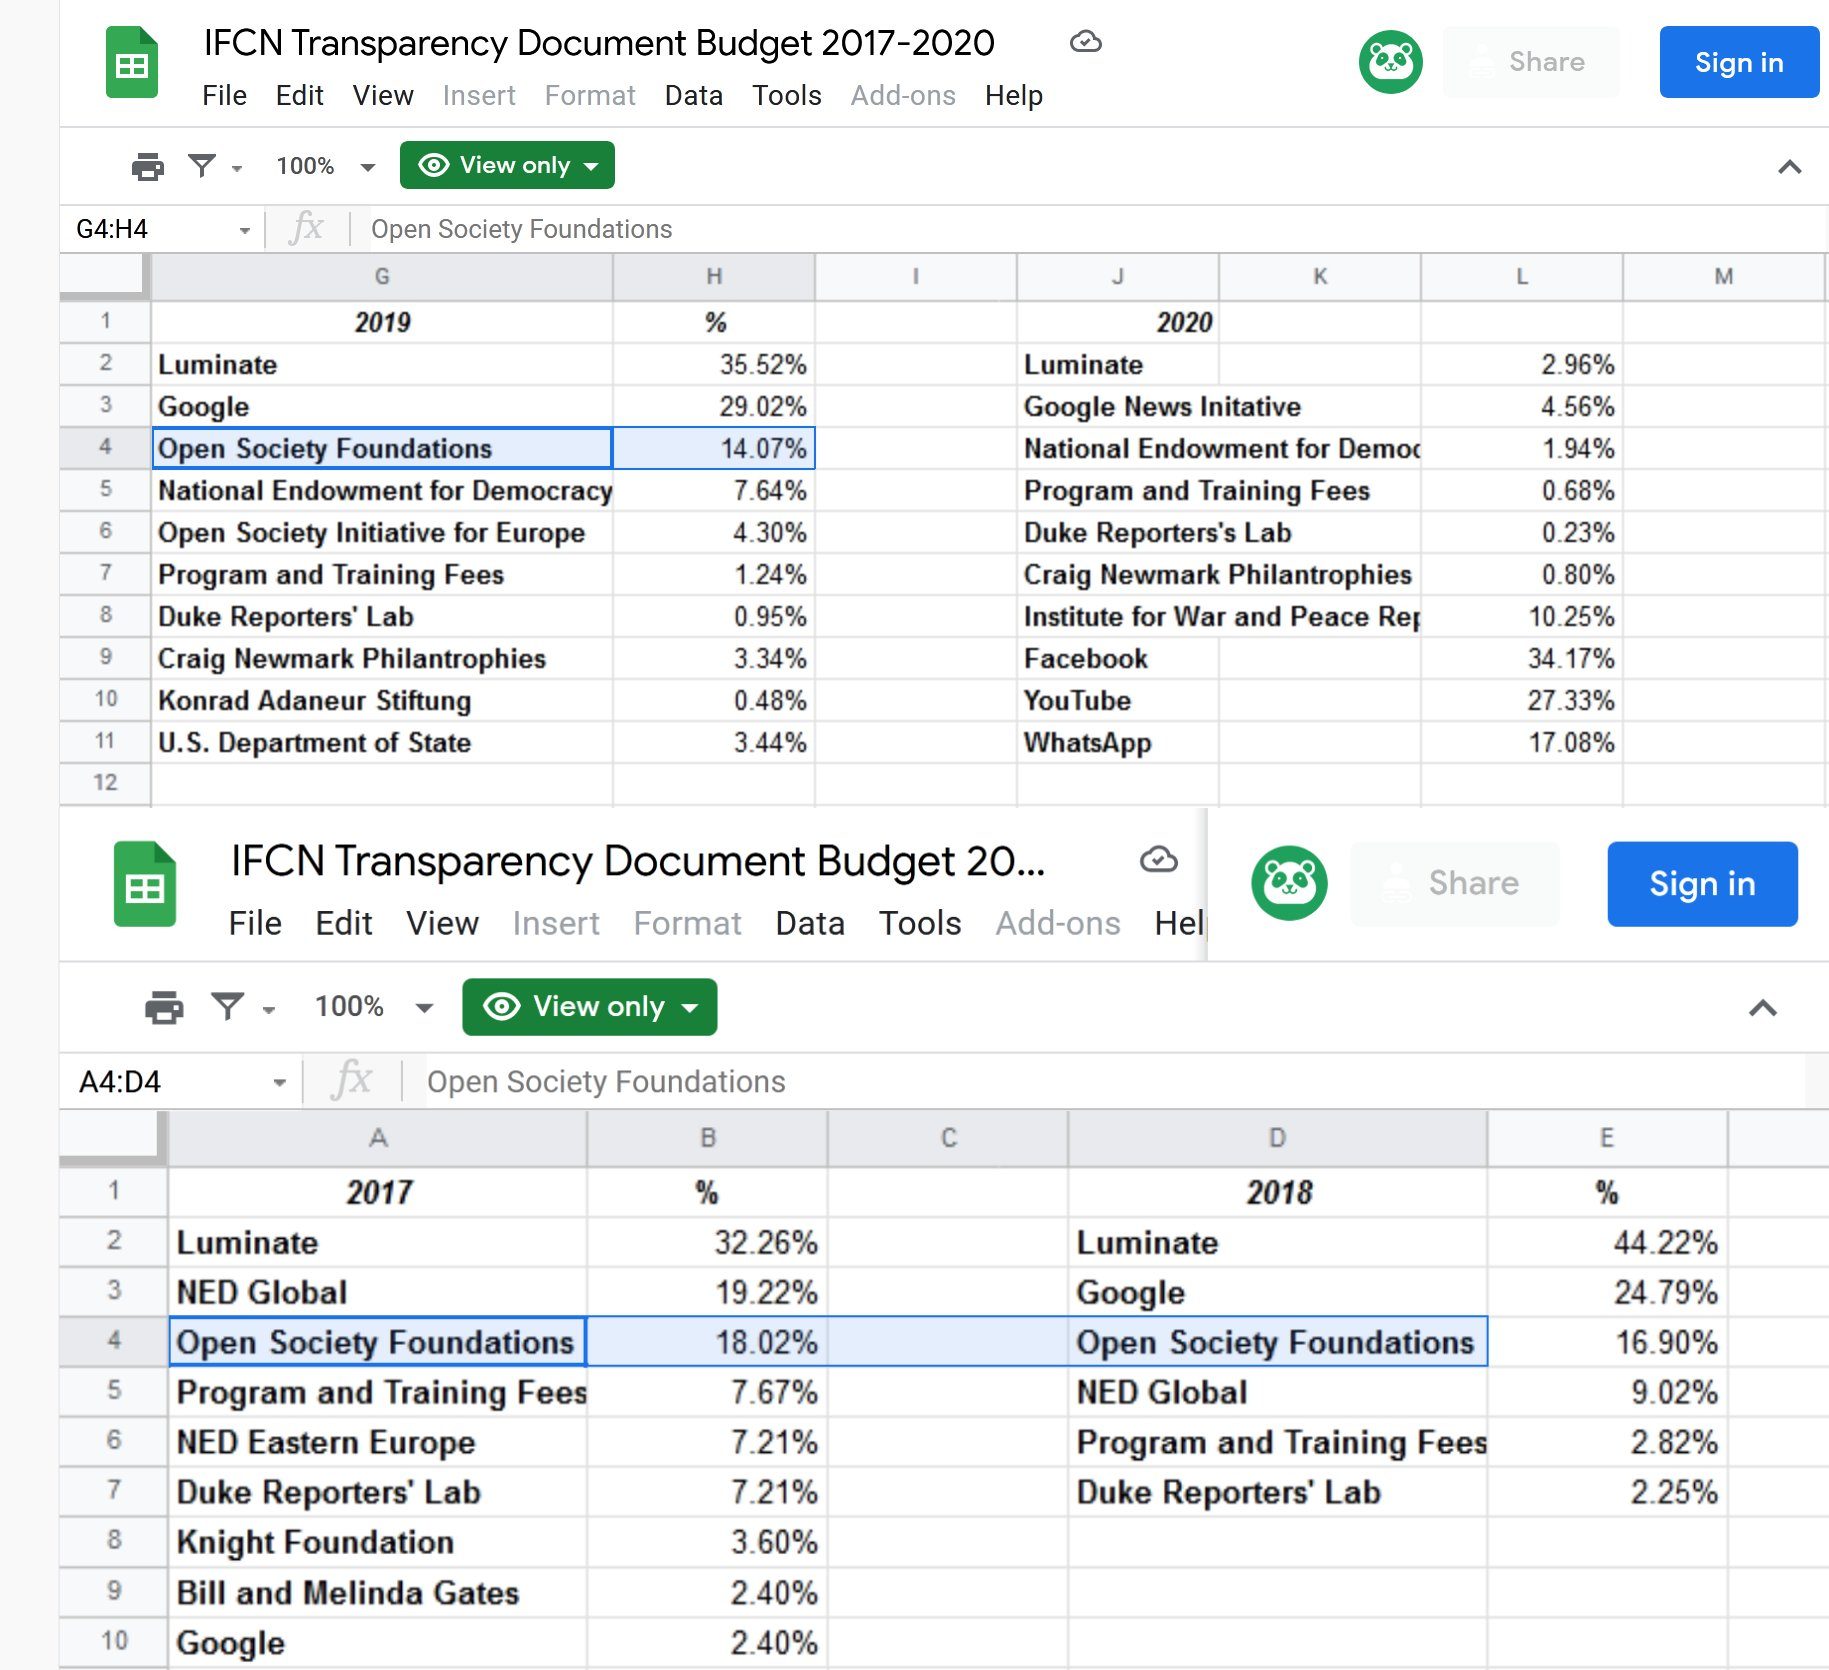Select column H header in upper sheet
The height and width of the screenshot is (1670, 1829).
pos(714,277)
